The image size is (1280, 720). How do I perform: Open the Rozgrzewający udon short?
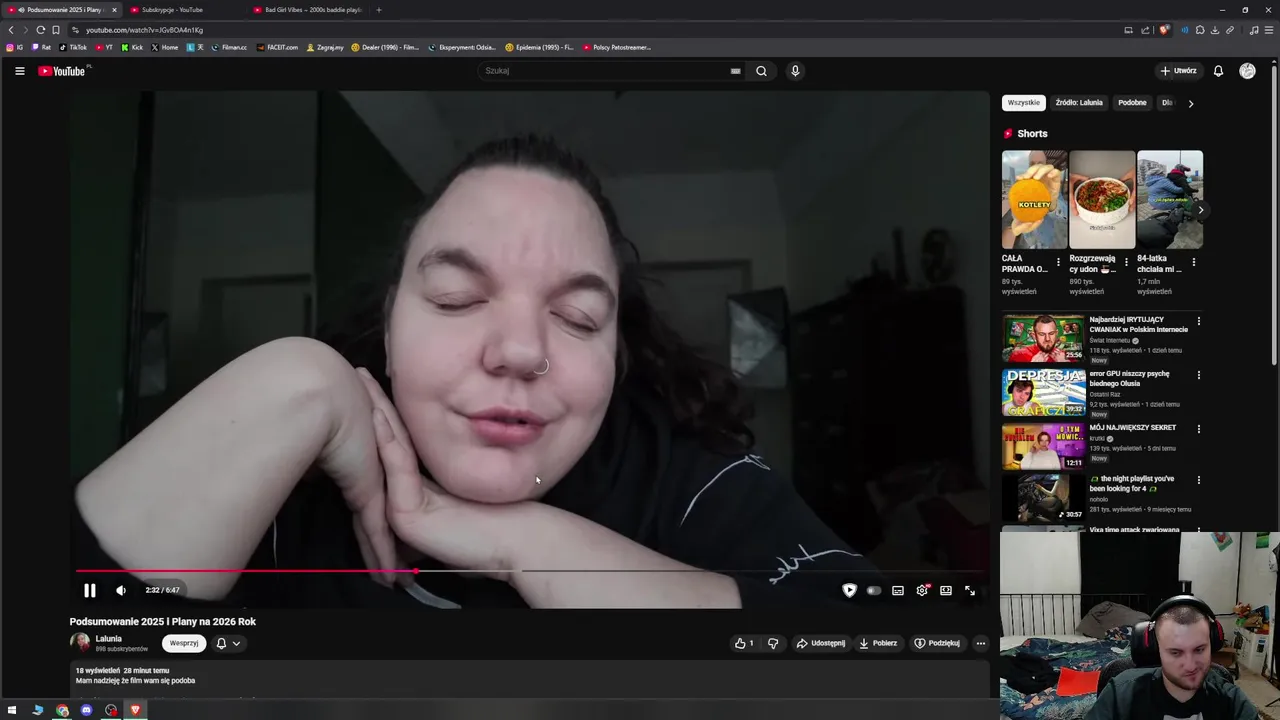[x=1102, y=199]
